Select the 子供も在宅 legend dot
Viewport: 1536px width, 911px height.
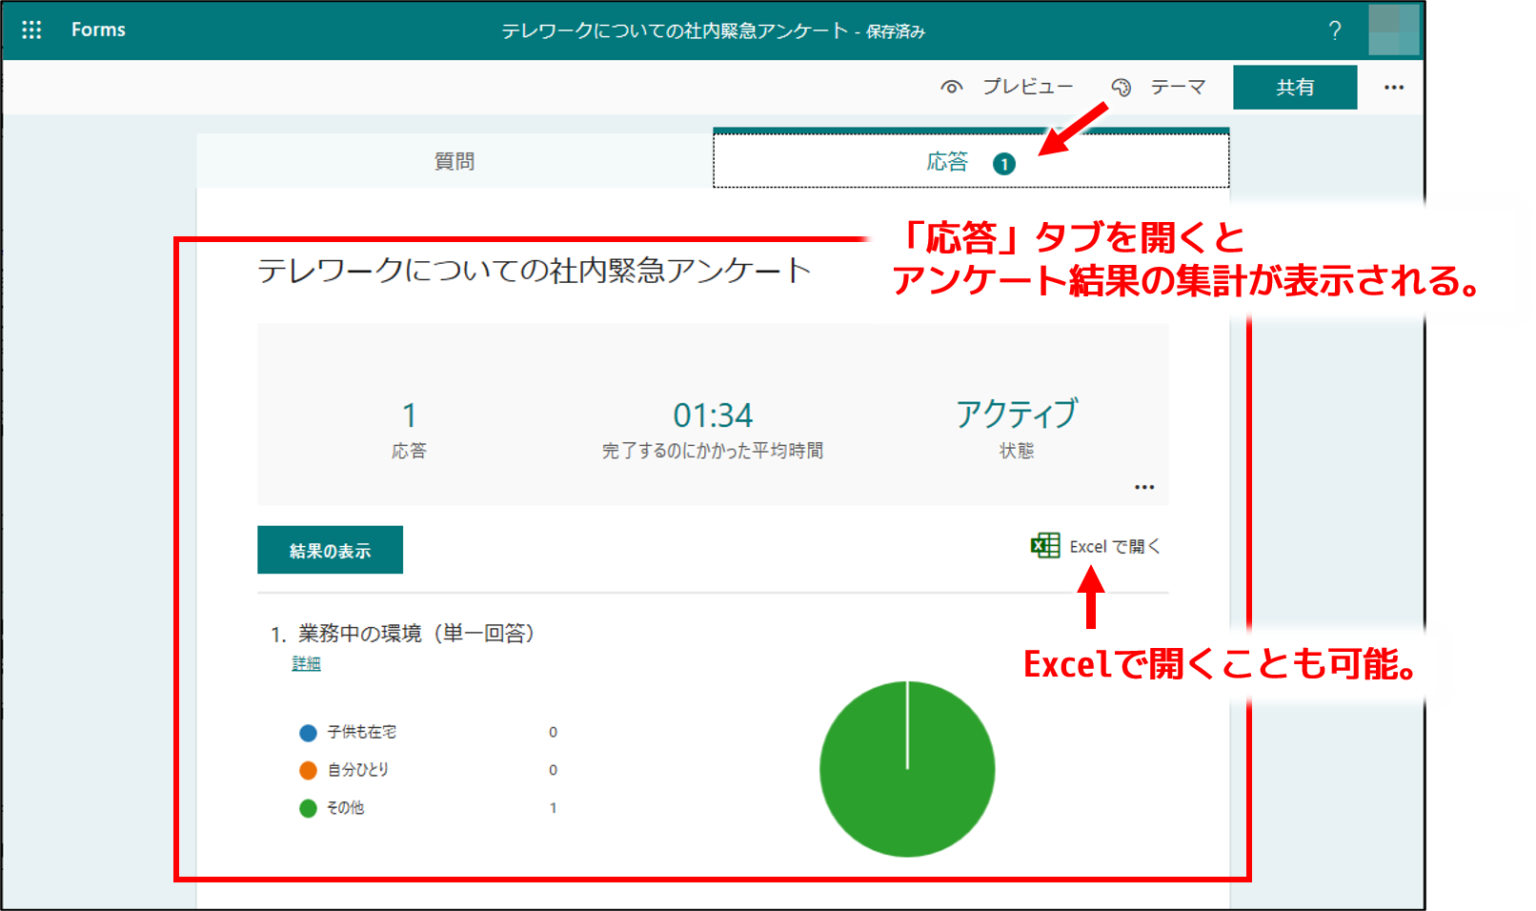tap(308, 731)
